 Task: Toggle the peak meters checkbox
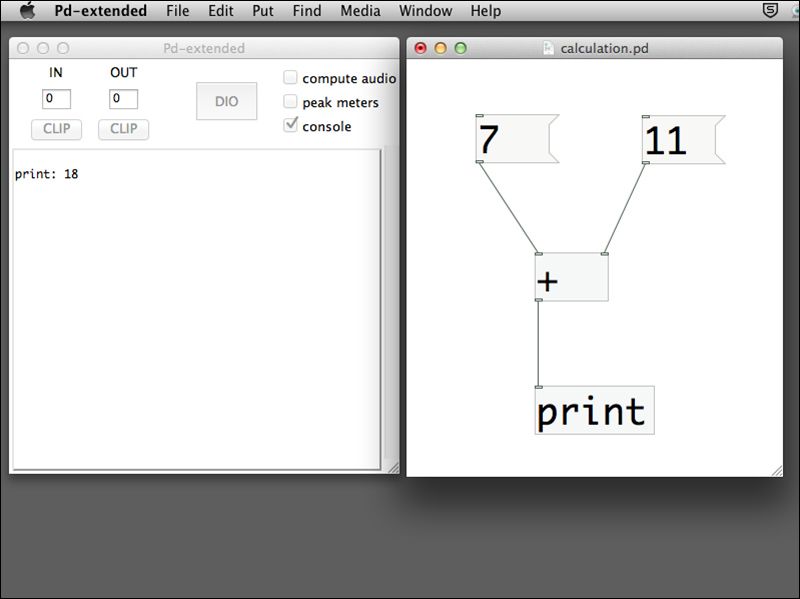pyautogui.click(x=290, y=102)
